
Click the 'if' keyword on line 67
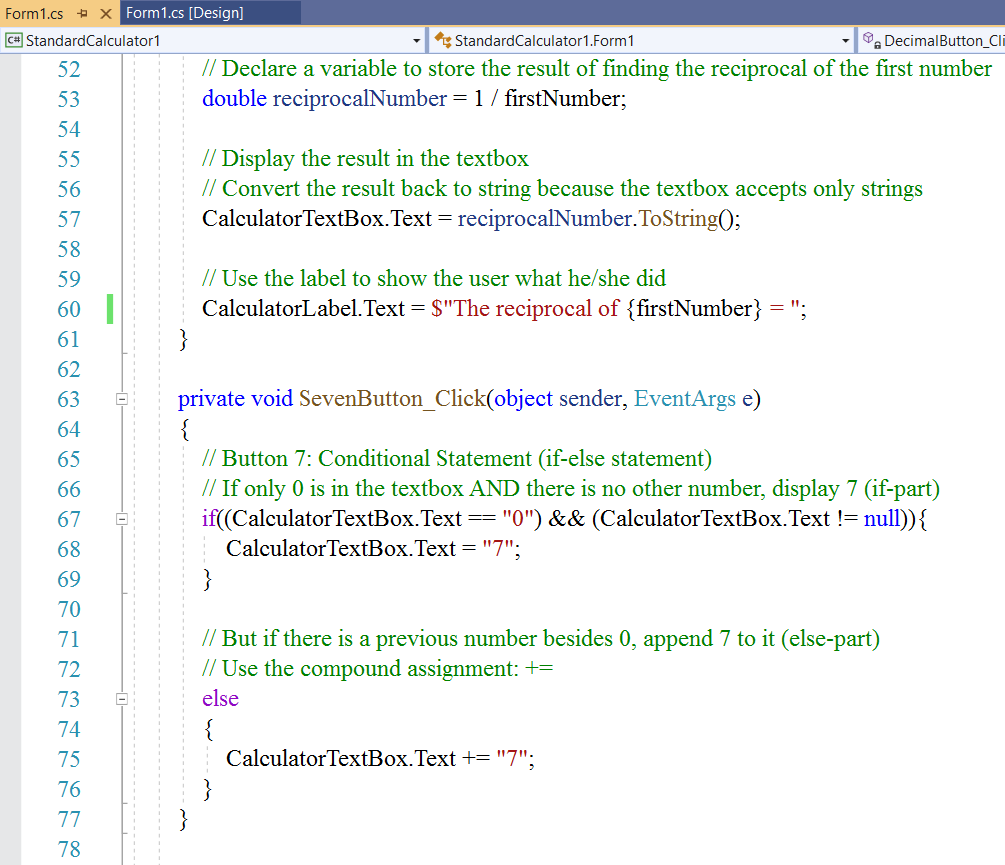click(x=209, y=518)
